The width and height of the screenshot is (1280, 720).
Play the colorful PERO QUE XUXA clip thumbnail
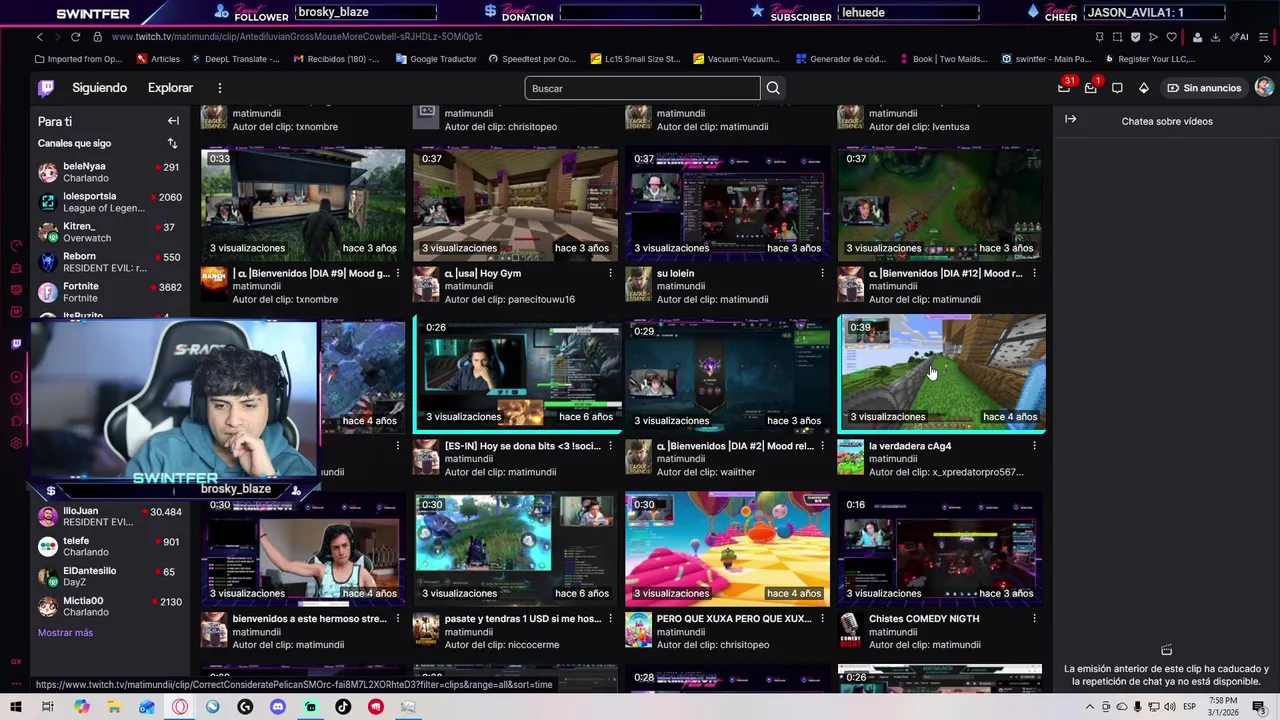coord(727,549)
